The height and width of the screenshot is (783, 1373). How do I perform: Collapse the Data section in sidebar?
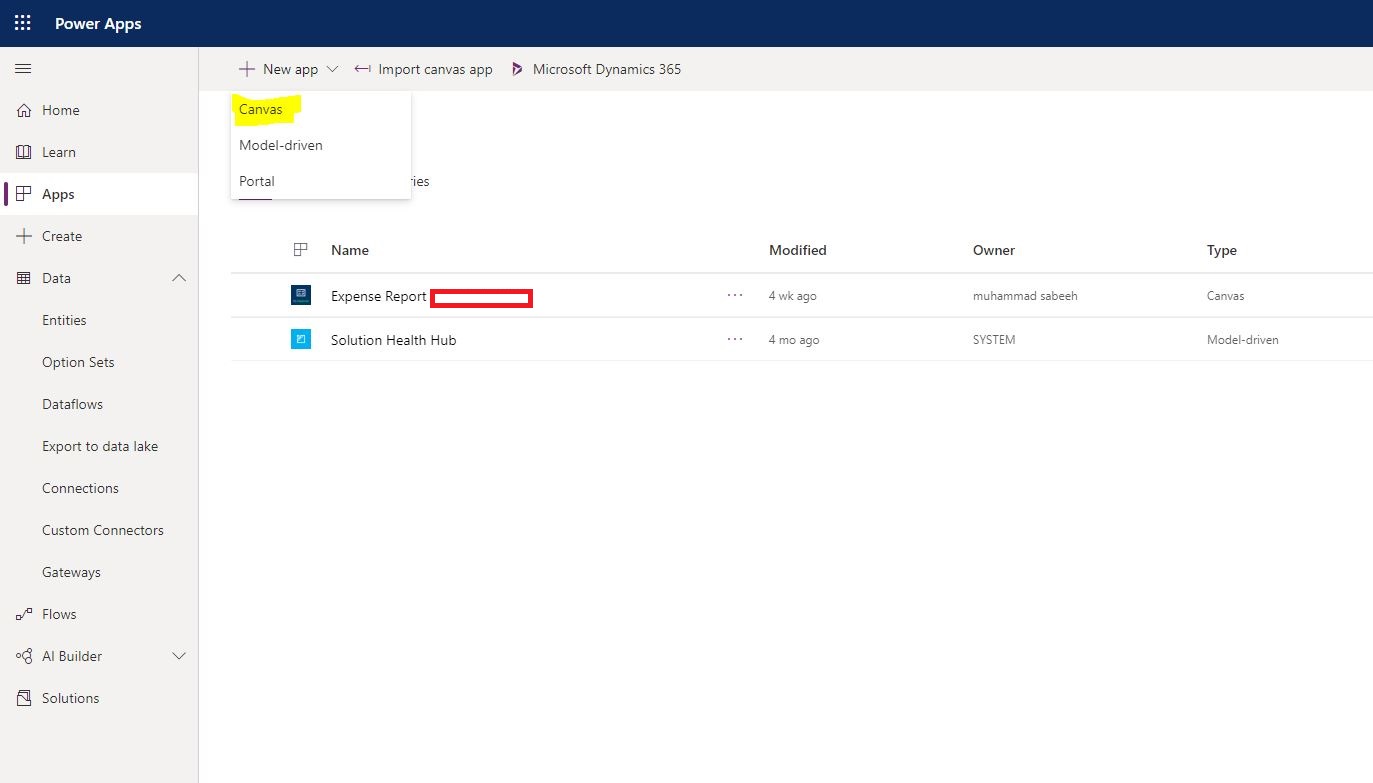point(178,278)
